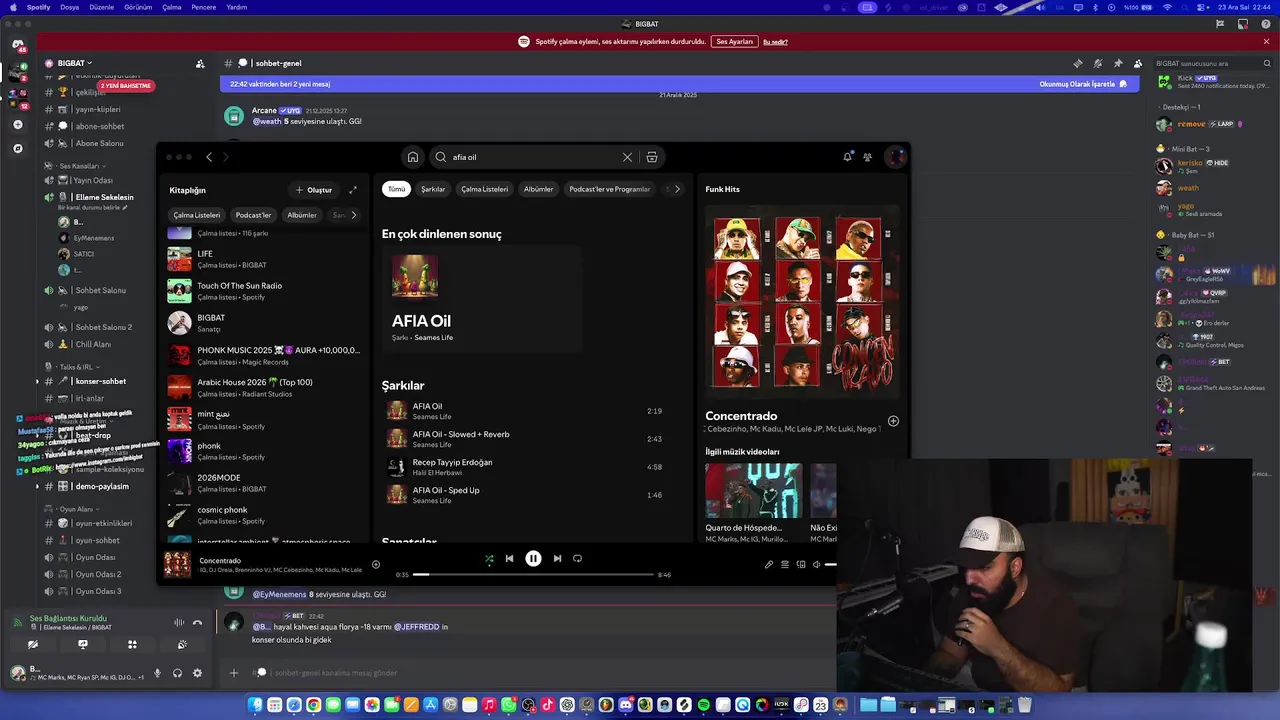The image size is (1280, 720).
Task: Show more library filter chips
Action: tap(353, 215)
